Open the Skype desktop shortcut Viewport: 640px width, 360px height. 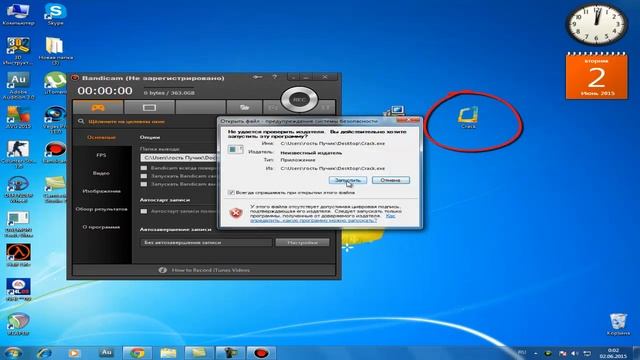[x=55, y=14]
